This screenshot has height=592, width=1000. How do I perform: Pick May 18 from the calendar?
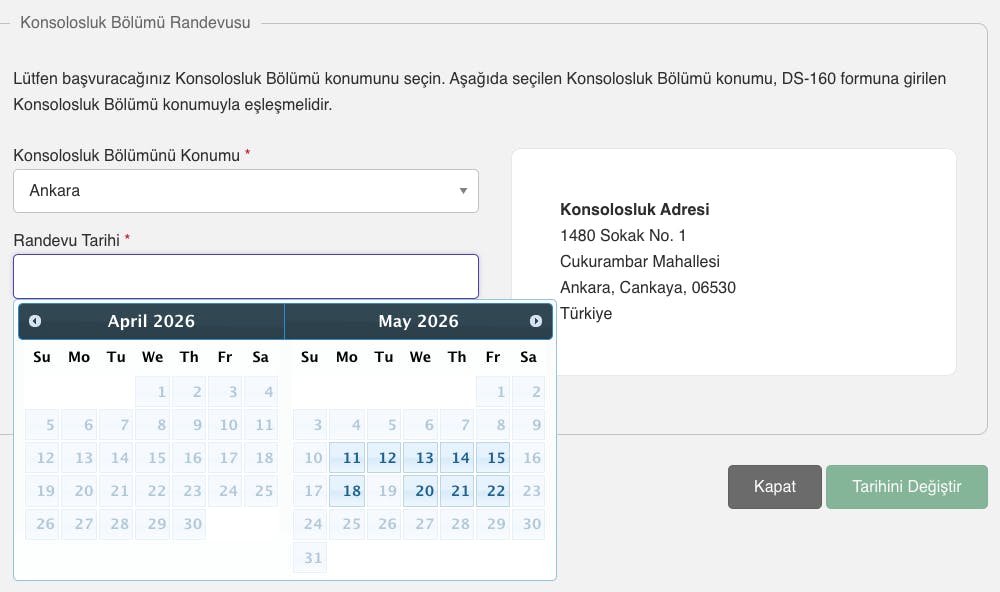[346, 490]
